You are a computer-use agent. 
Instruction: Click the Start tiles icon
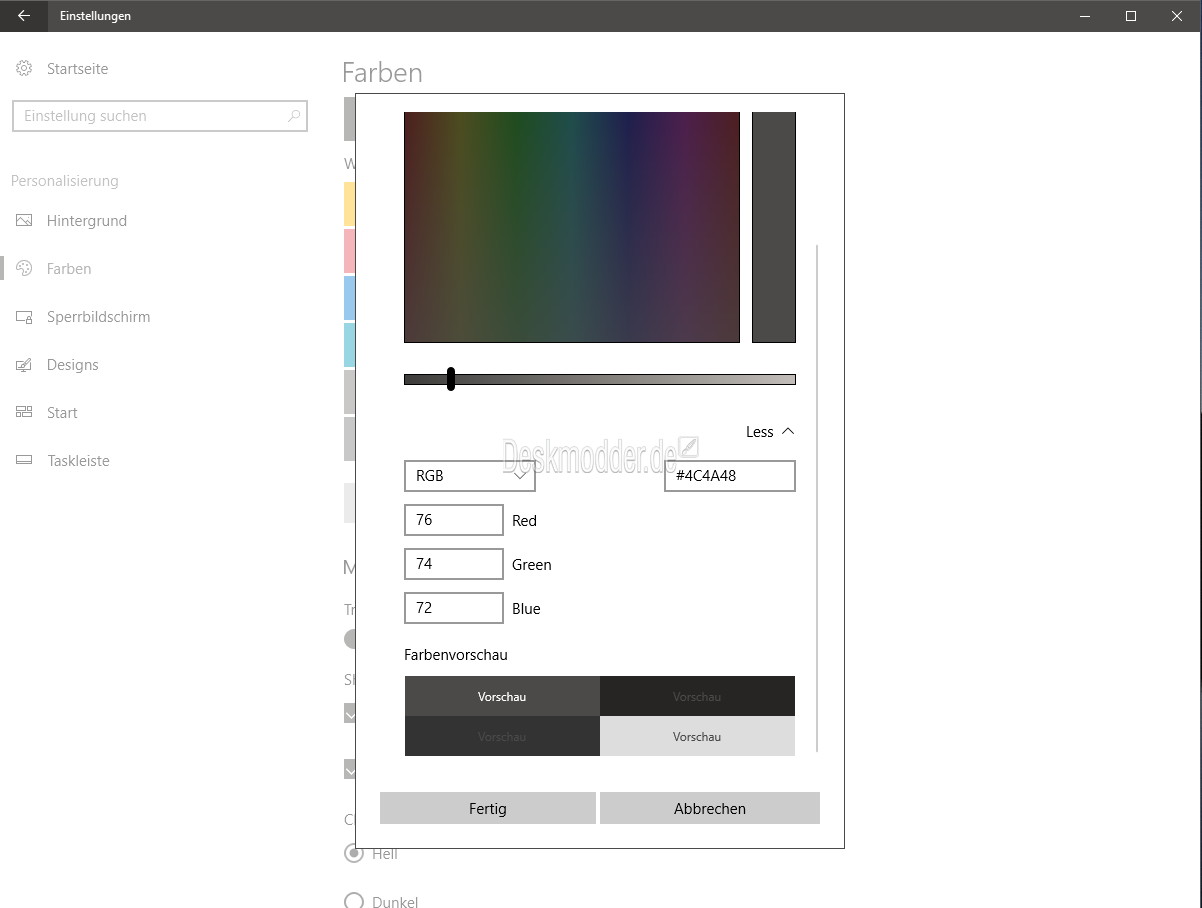[25, 413]
